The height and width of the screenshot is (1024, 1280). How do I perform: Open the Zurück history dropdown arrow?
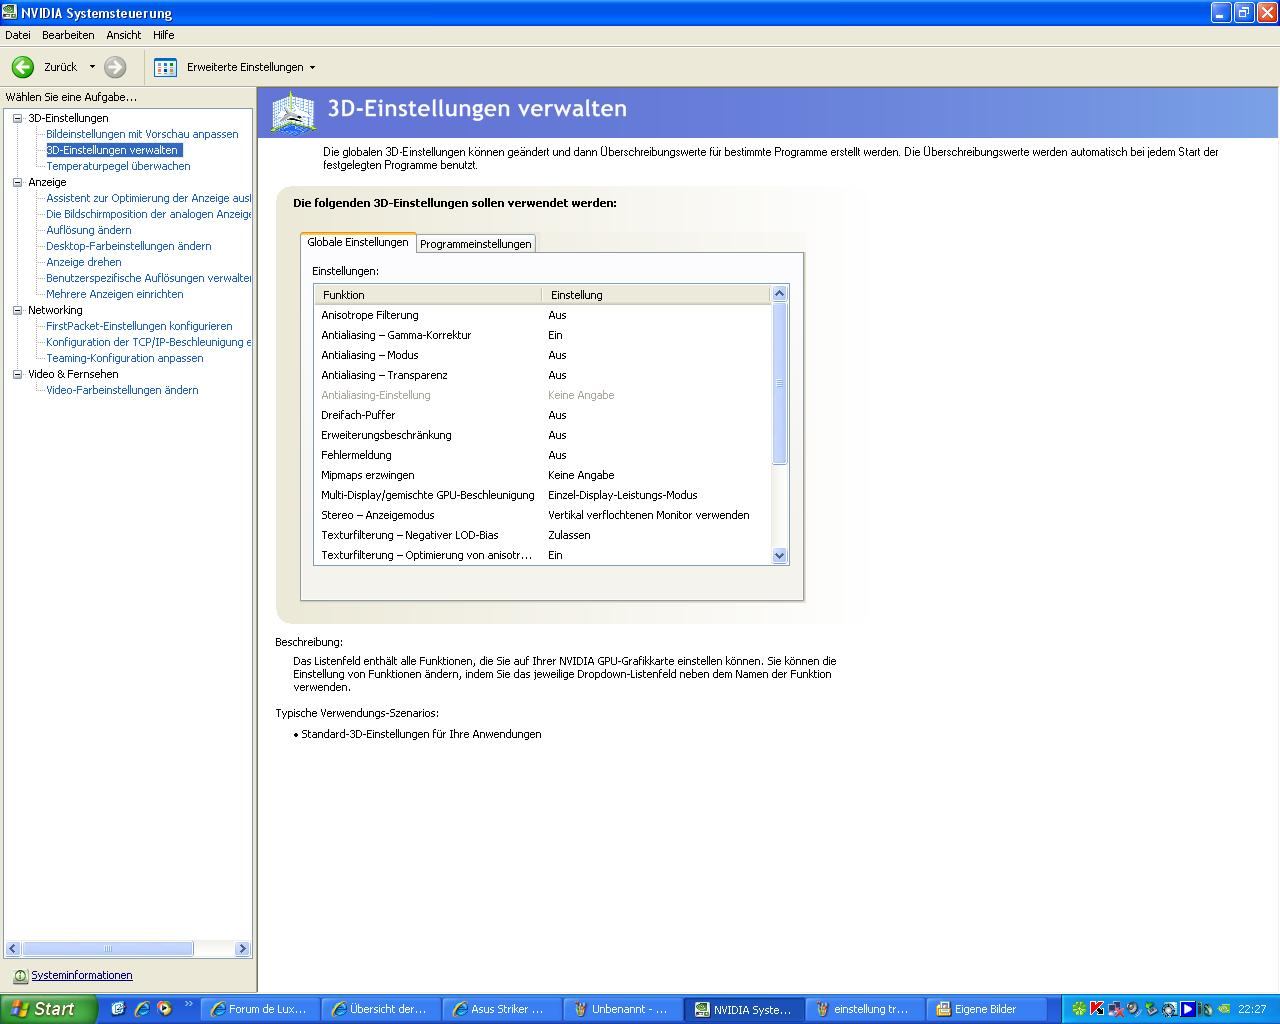click(92, 67)
